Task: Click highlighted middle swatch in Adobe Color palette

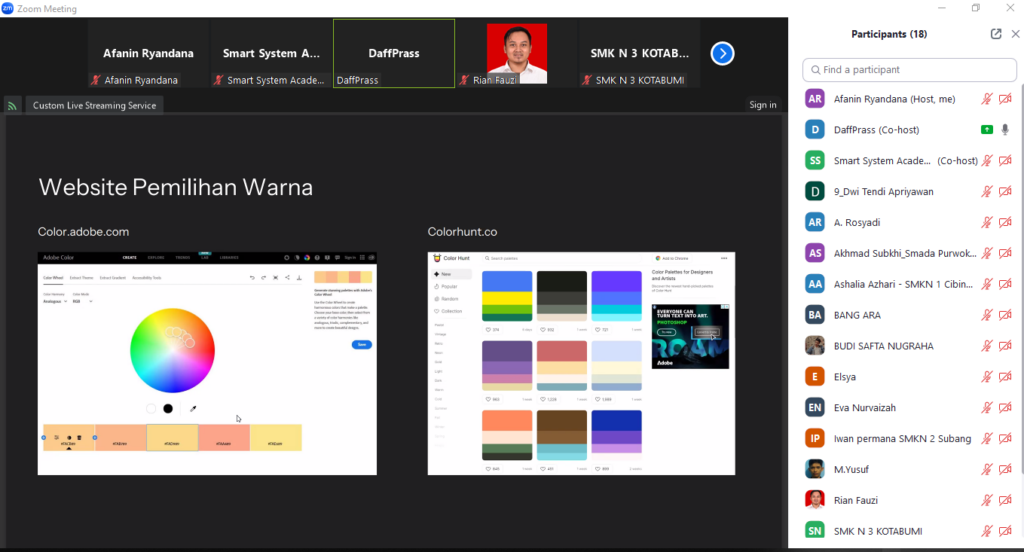Action: coord(172,438)
